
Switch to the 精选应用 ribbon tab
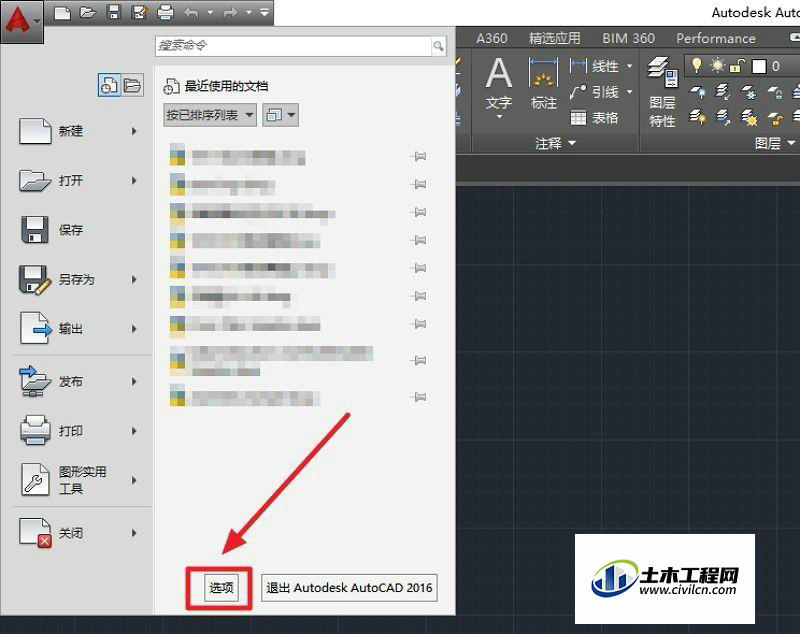(x=554, y=39)
